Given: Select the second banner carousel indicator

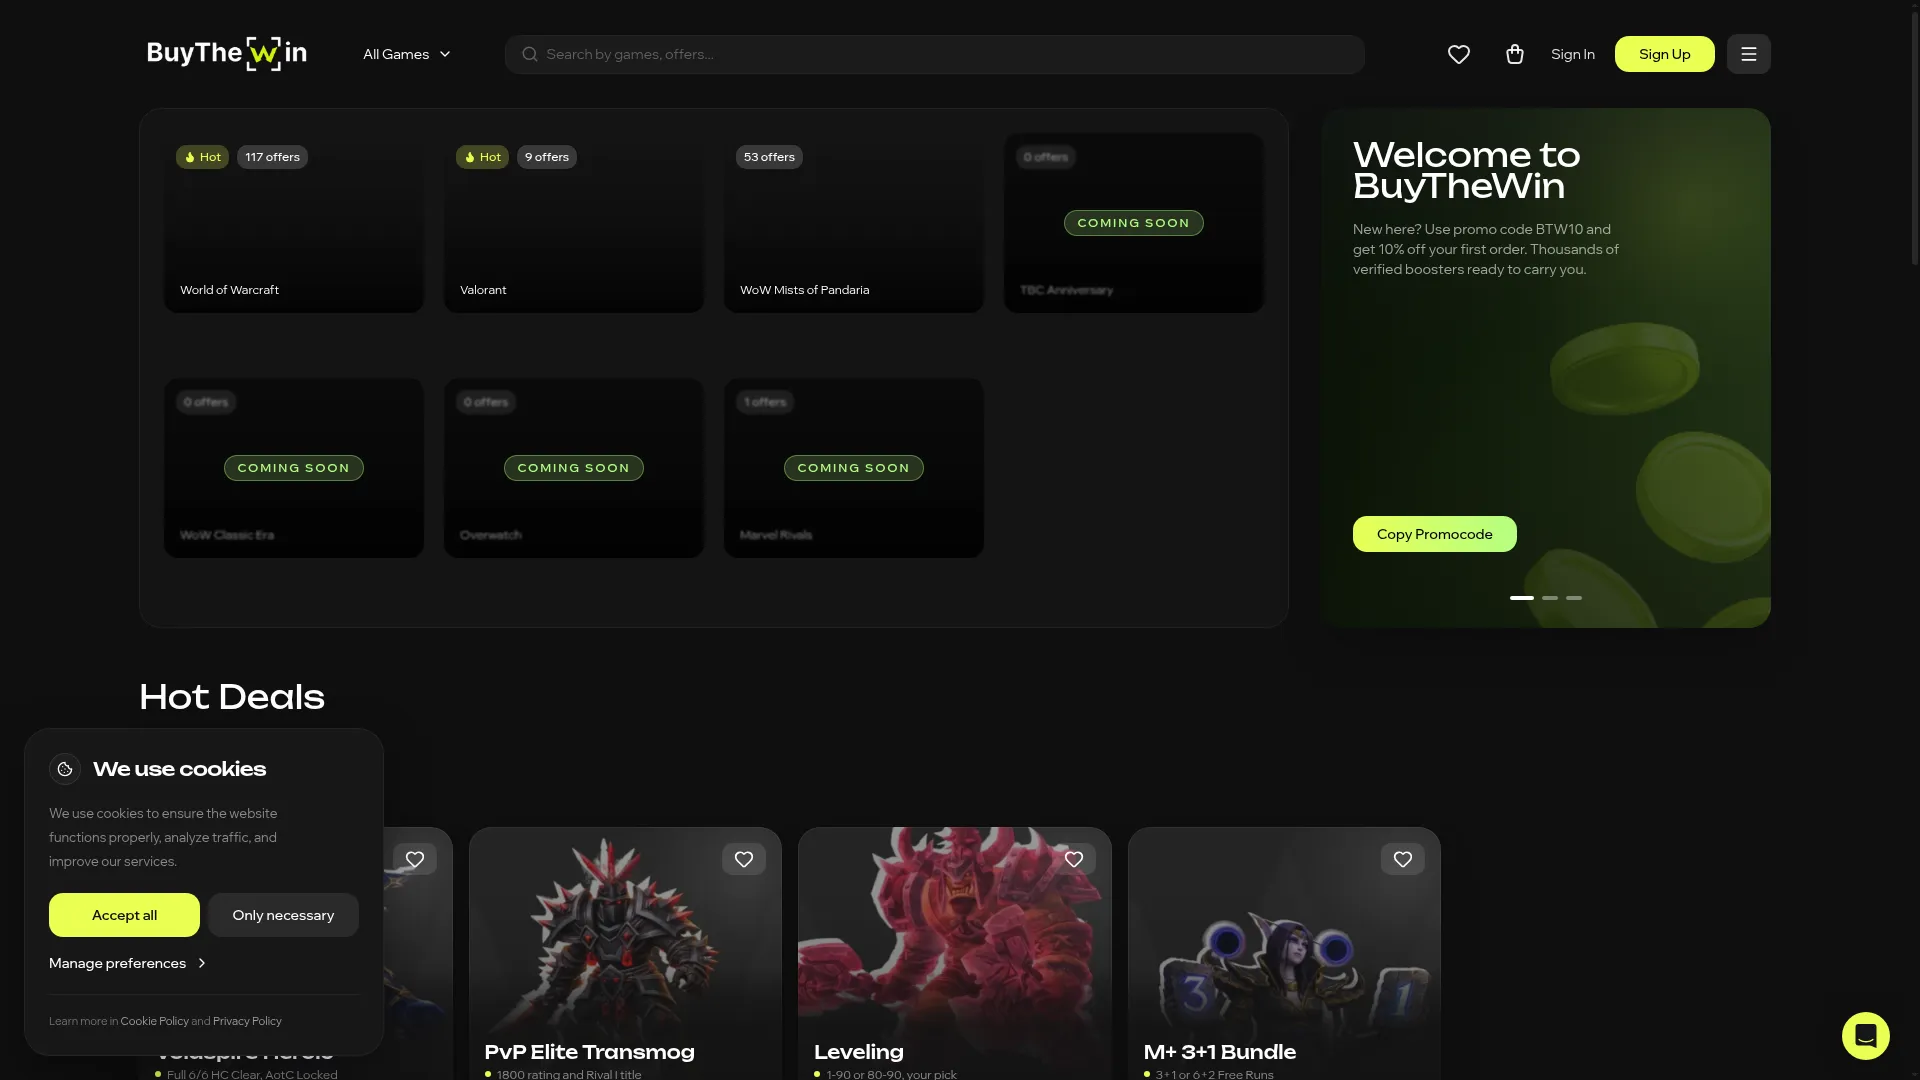Looking at the screenshot, I should (1550, 598).
